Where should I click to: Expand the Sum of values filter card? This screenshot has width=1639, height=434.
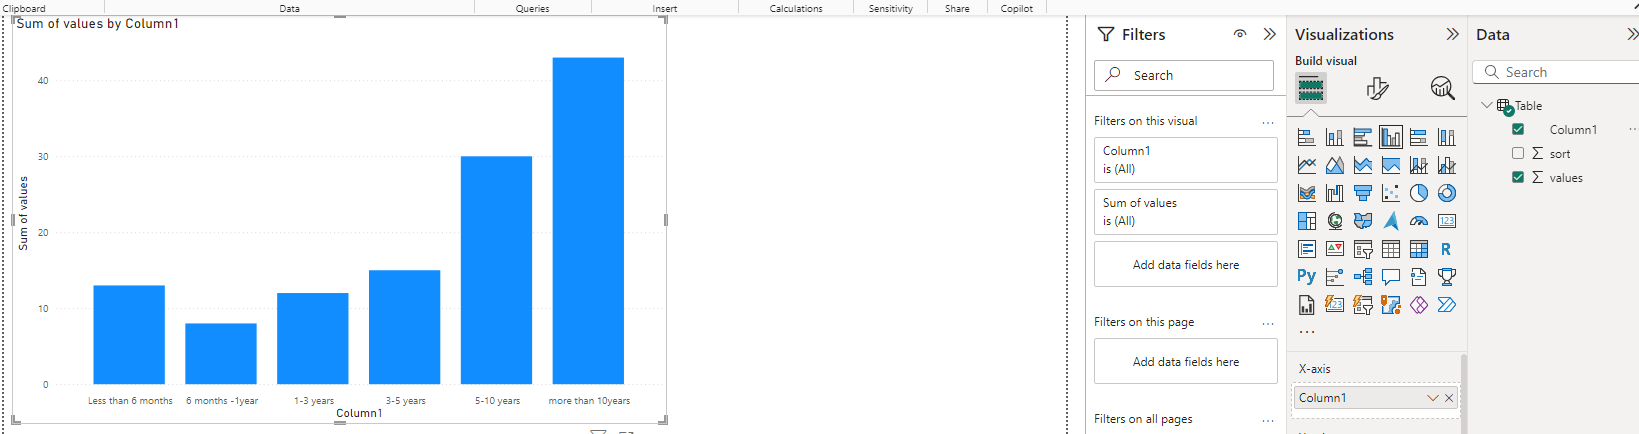(x=1186, y=212)
